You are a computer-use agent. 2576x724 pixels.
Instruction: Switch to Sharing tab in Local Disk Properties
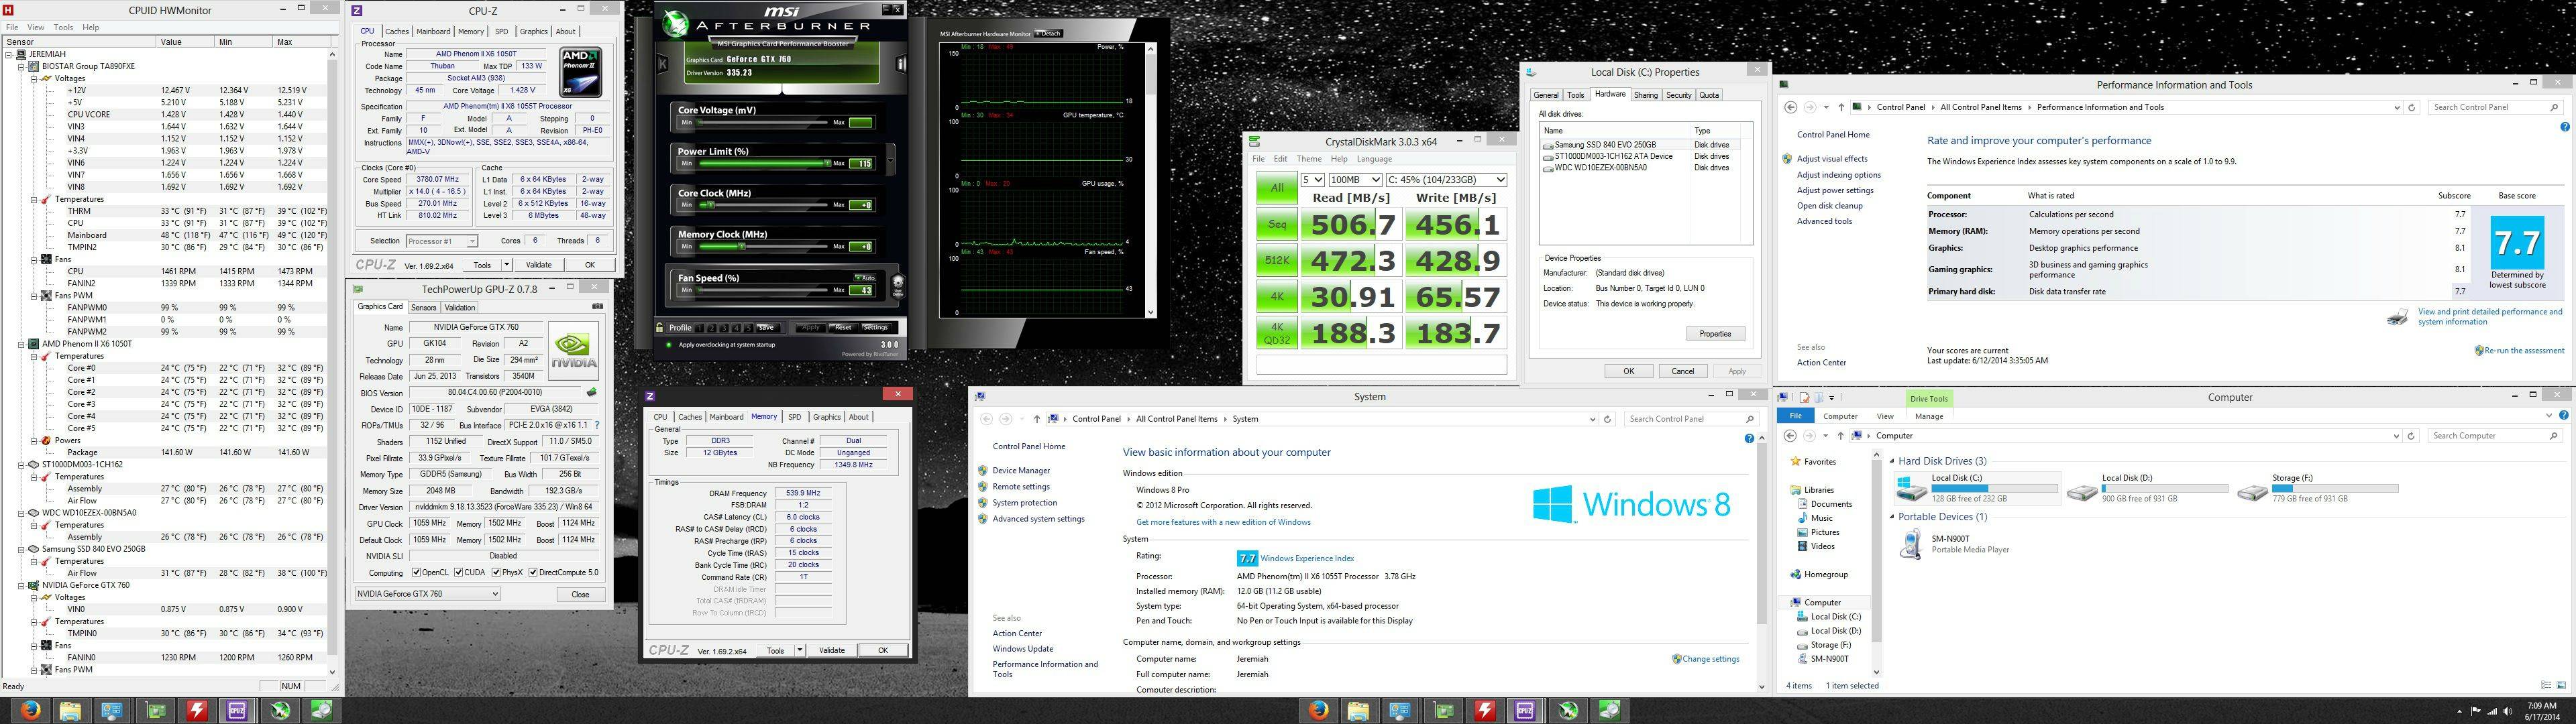pos(1645,95)
